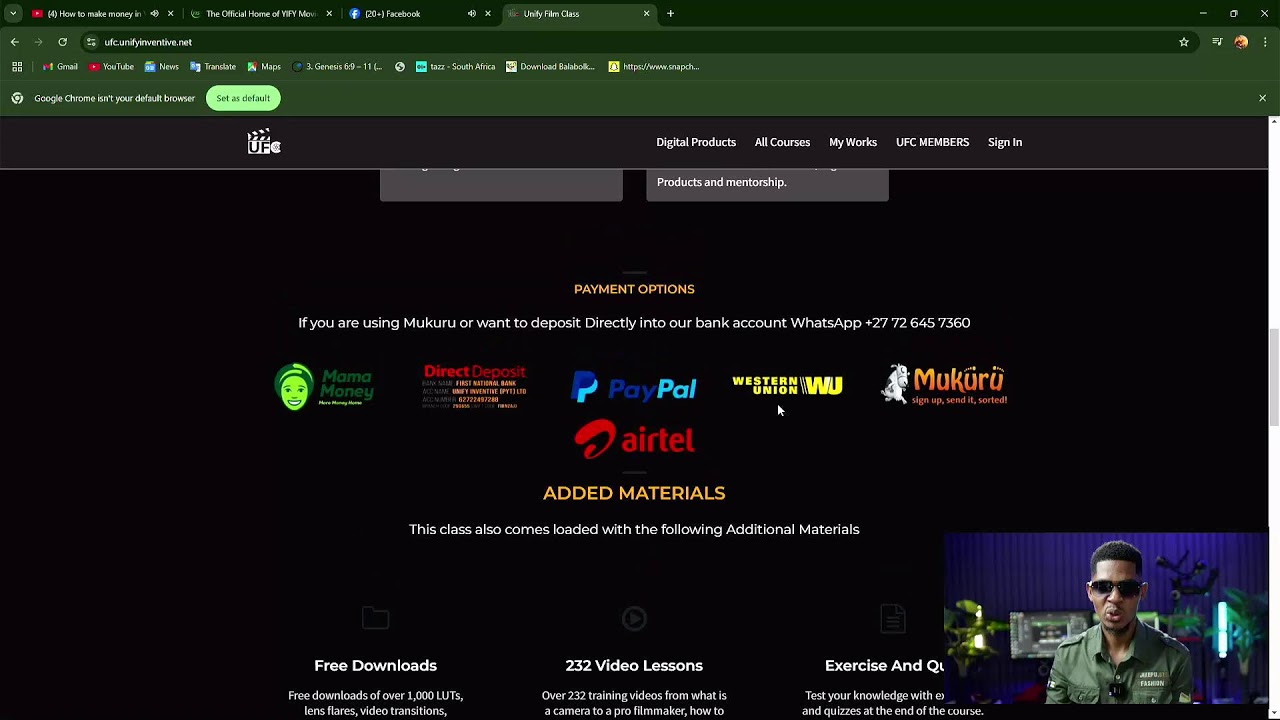Image resolution: width=1280 pixels, height=720 pixels.
Task: Click the PayPal payment logo
Action: tap(634, 387)
